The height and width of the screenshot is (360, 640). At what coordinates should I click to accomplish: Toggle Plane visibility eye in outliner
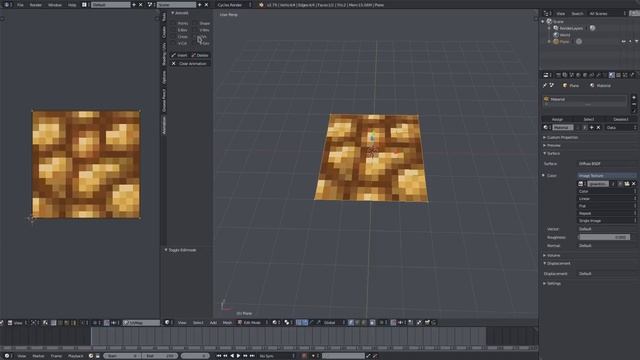624,42
